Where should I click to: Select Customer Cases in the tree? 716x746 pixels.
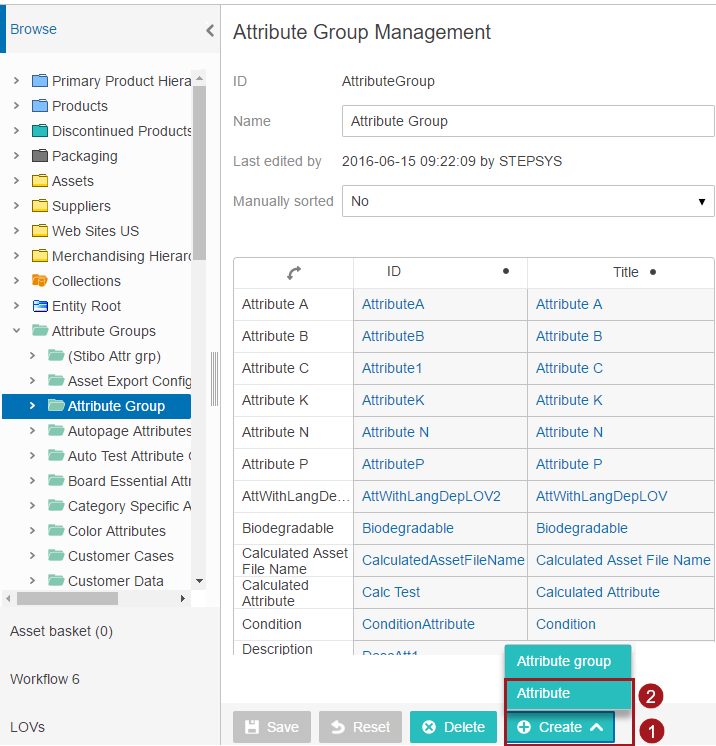pos(121,556)
